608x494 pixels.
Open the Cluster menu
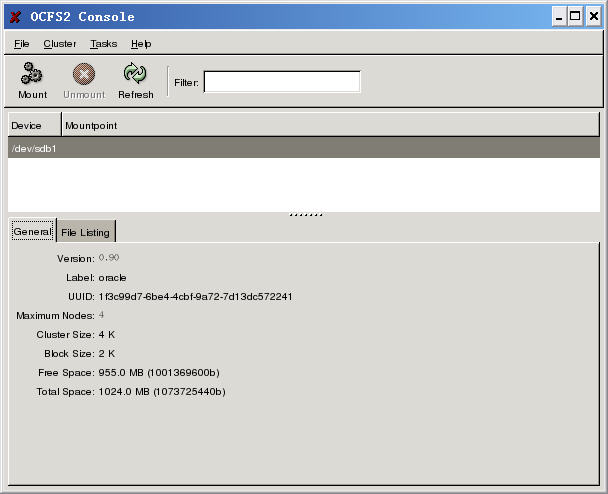(60, 44)
